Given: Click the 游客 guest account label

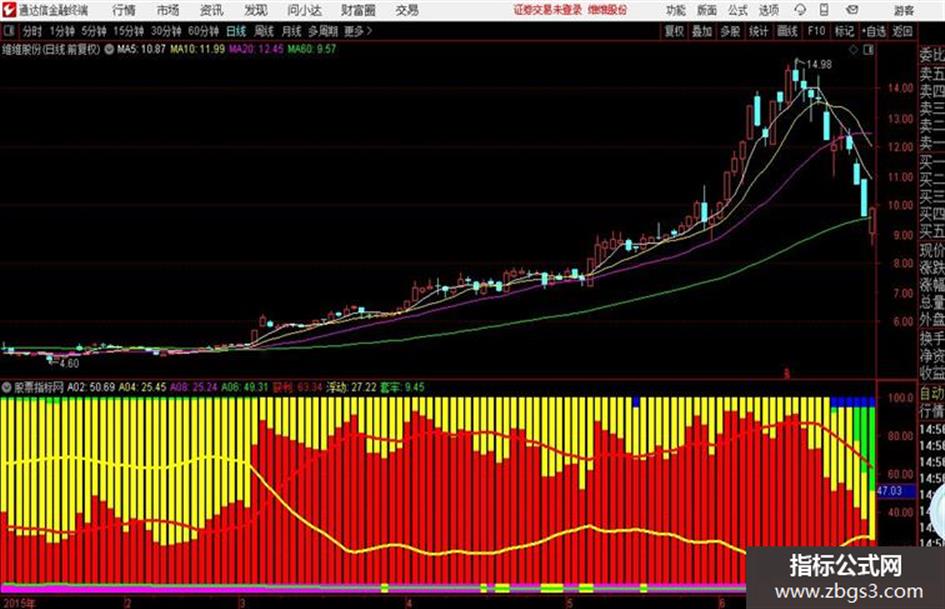Looking at the screenshot, I should [x=903, y=10].
